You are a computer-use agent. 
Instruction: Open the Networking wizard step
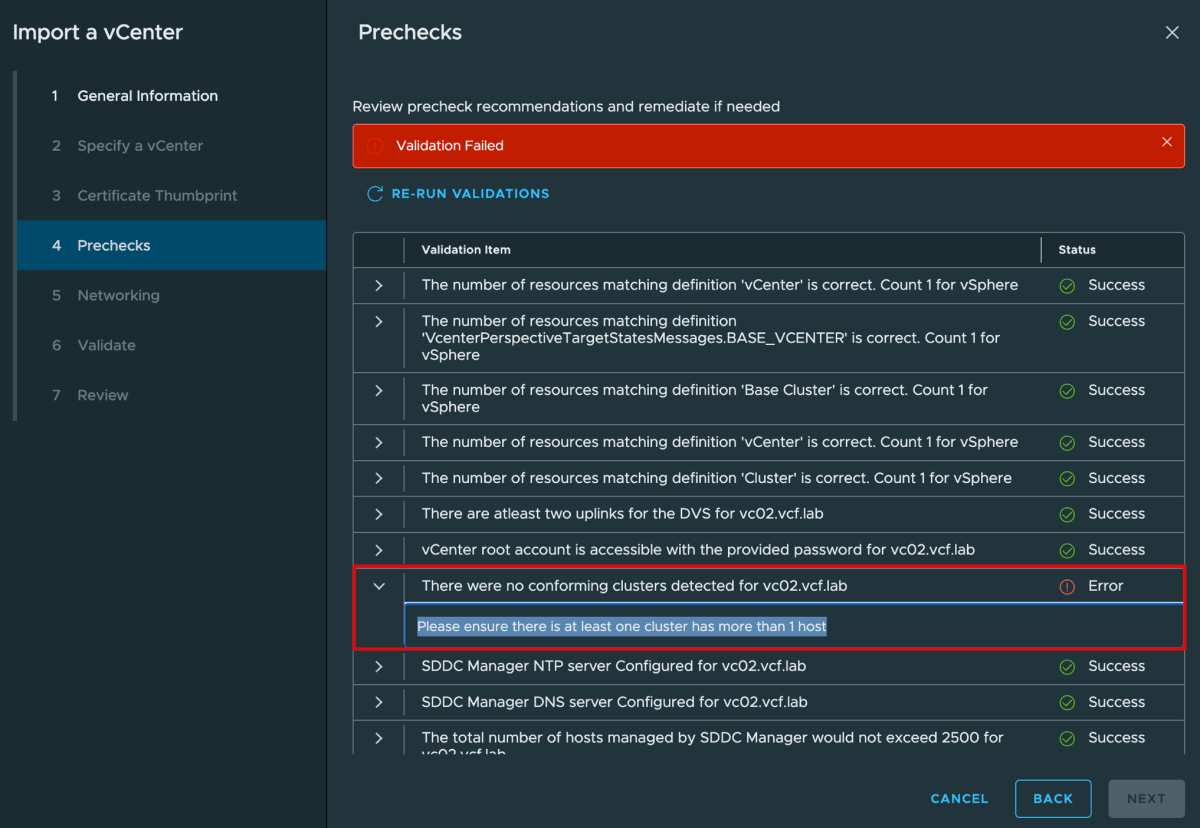coord(118,296)
